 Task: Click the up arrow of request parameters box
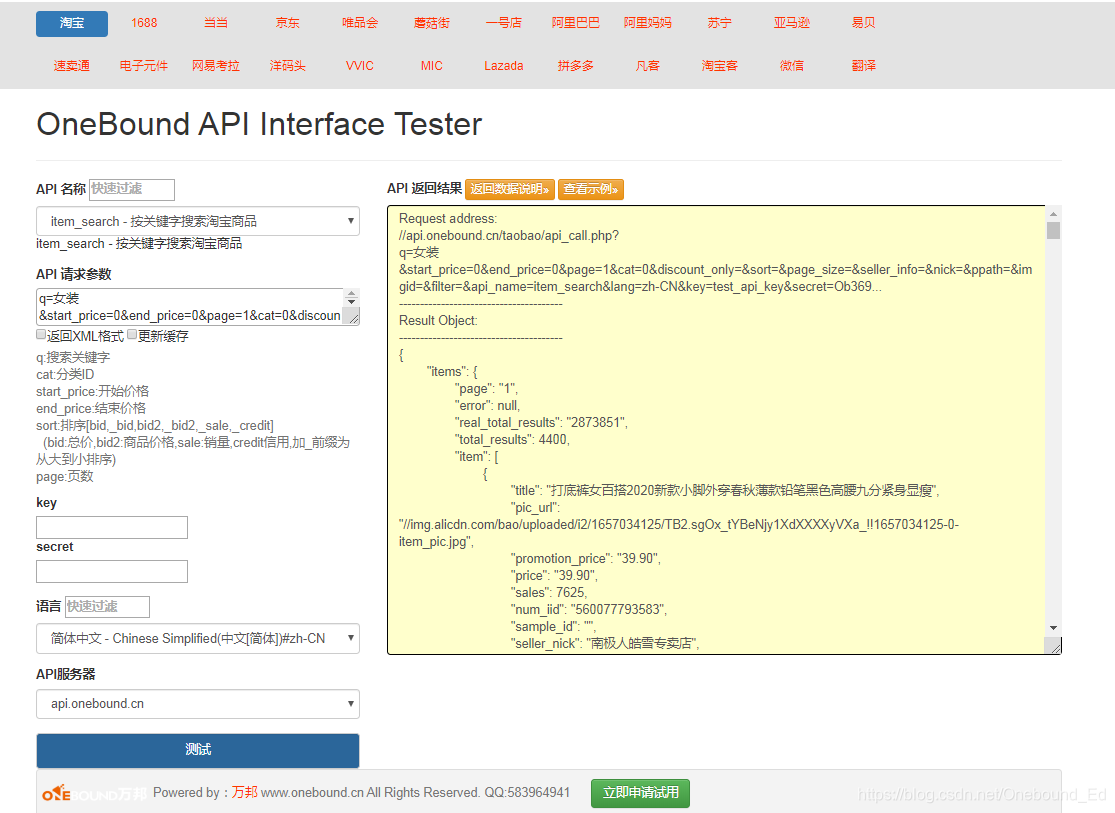[x=351, y=294]
